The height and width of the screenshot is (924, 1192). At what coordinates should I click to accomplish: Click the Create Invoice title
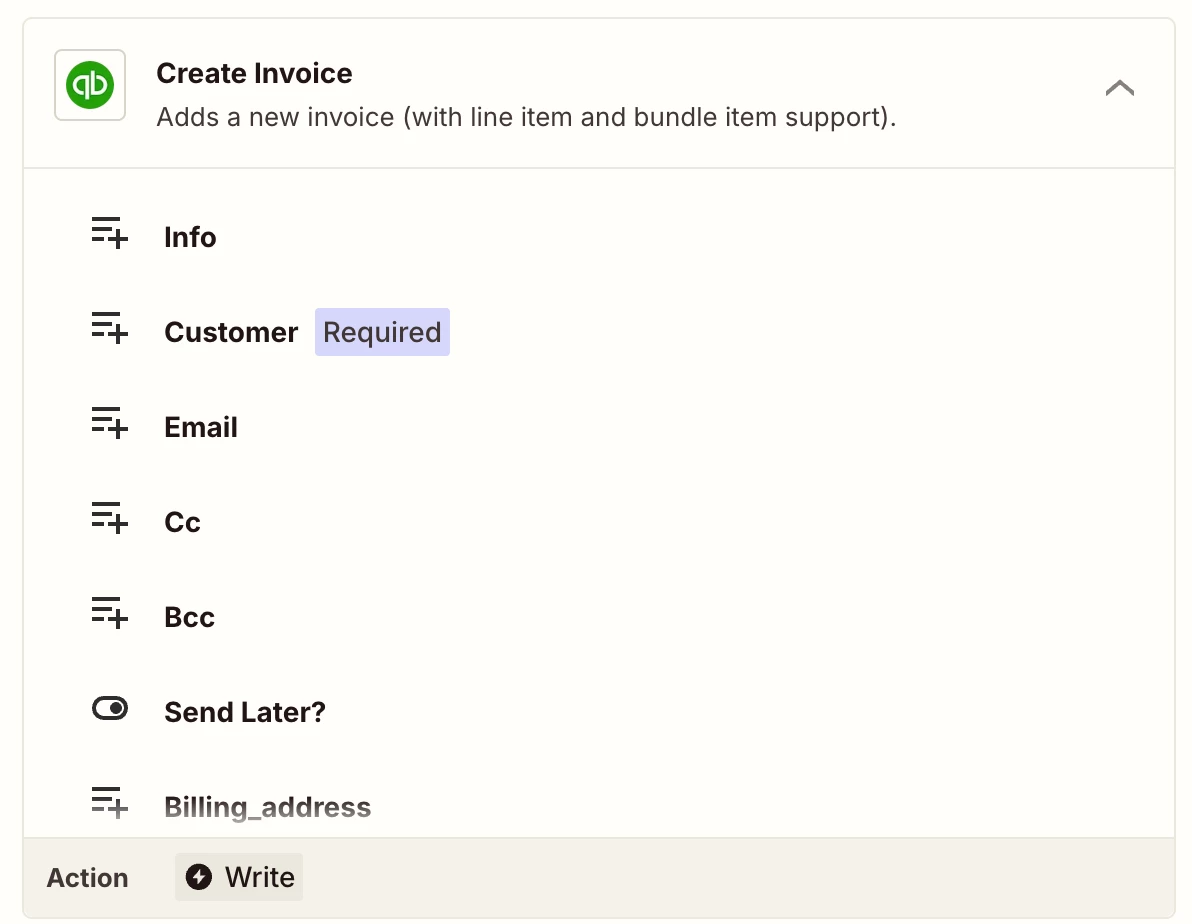[254, 73]
